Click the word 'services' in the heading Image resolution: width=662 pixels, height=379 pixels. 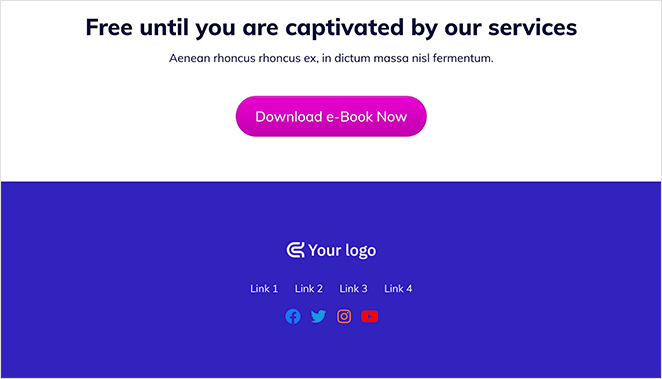coord(532,27)
